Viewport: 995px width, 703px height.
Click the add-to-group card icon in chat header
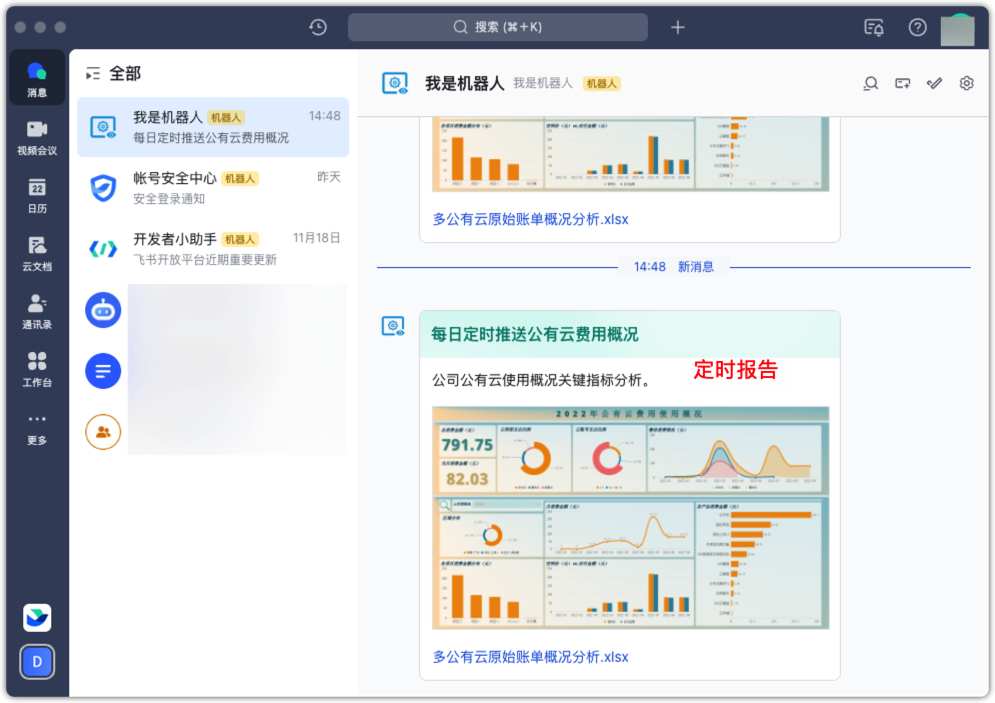(902, 83)
